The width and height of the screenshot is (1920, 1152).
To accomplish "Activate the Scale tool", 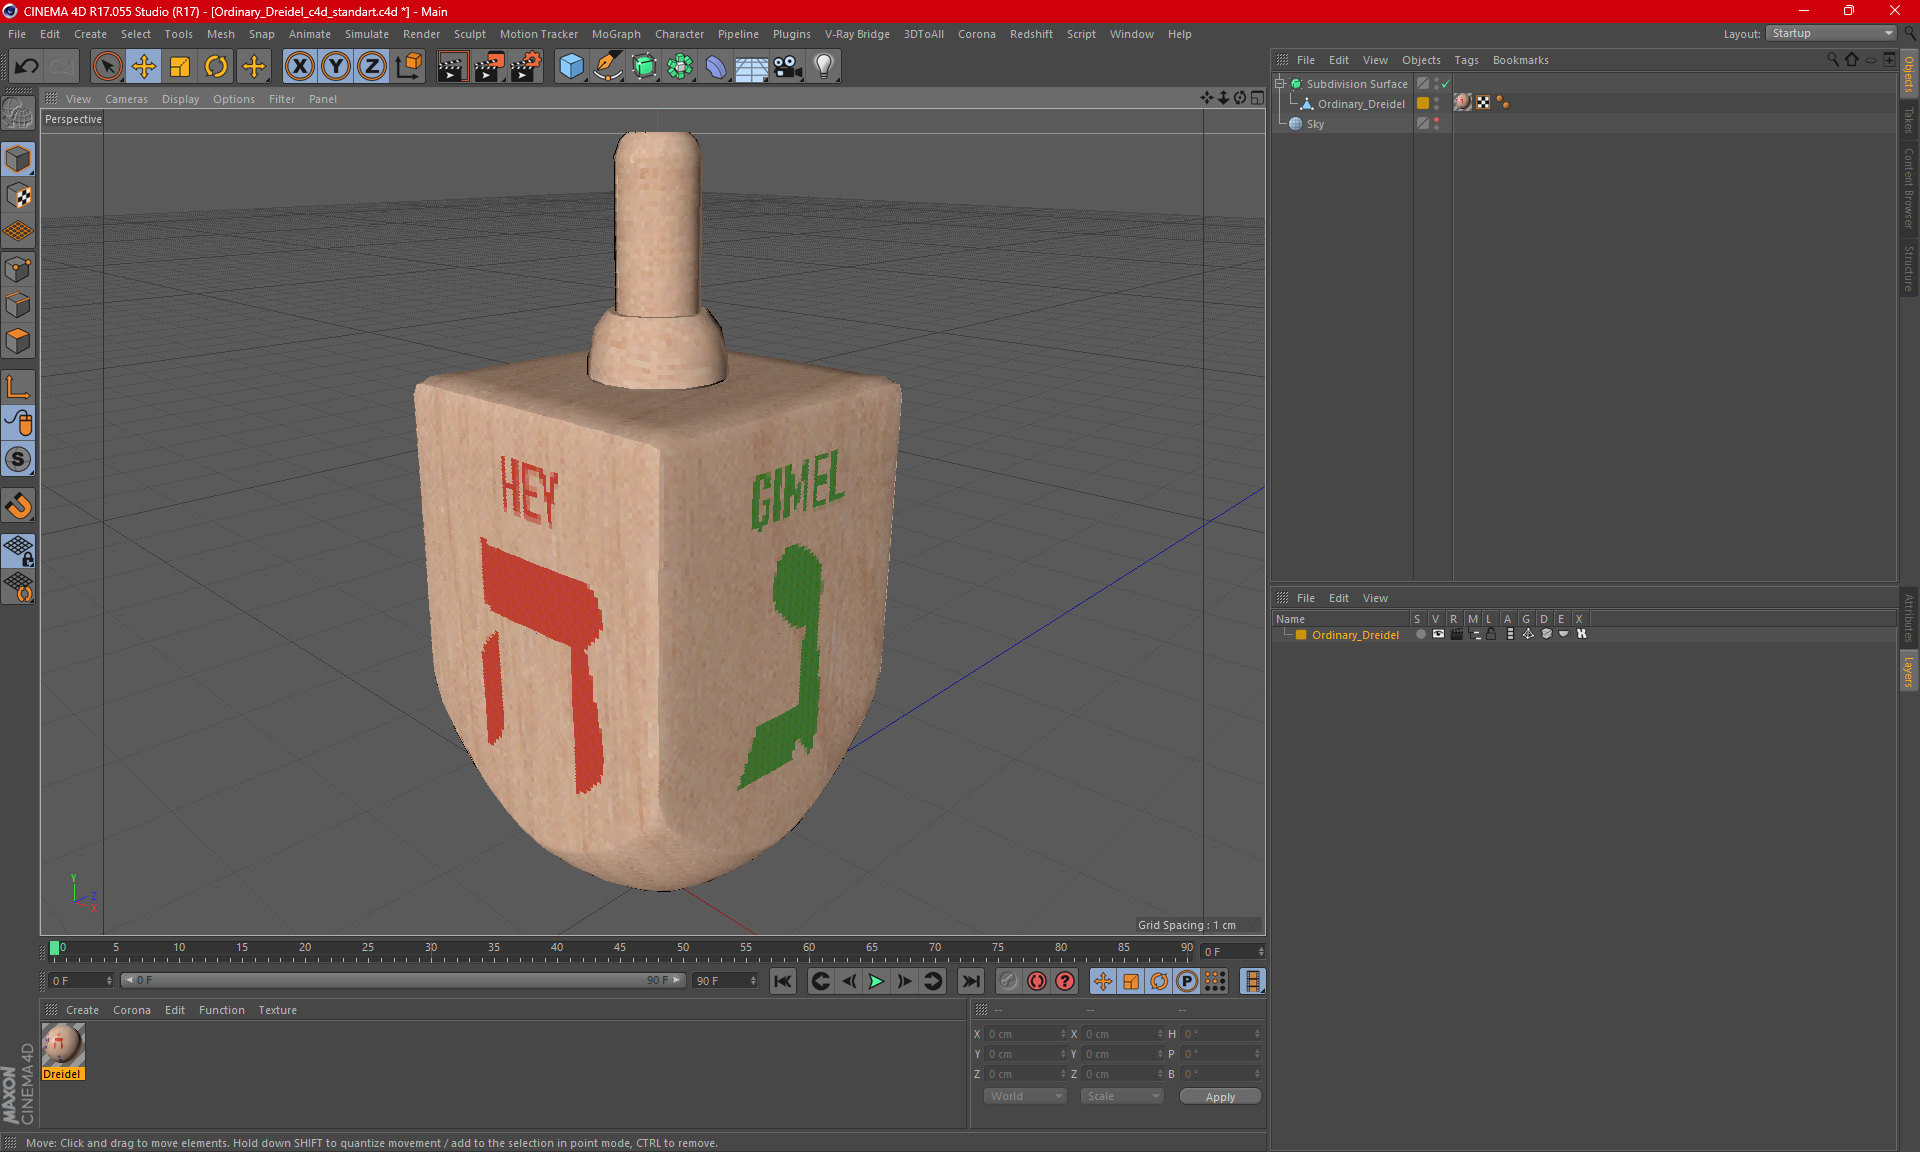I will pos(180,66).
